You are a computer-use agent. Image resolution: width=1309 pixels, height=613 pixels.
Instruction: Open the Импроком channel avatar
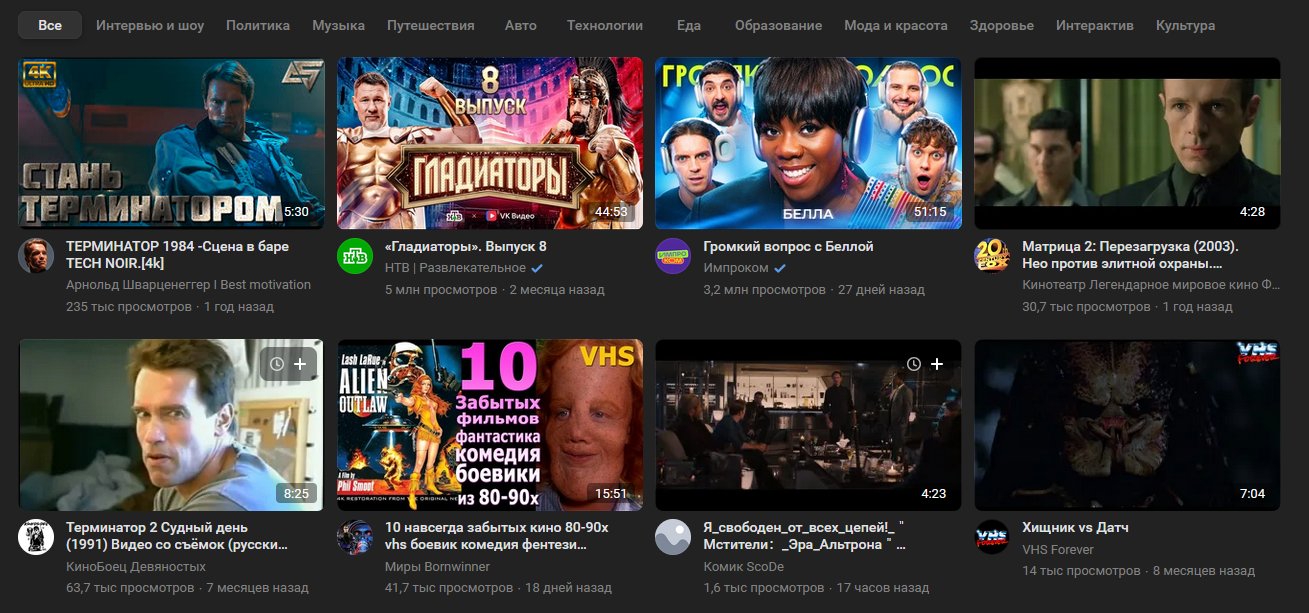click(673, 256)
